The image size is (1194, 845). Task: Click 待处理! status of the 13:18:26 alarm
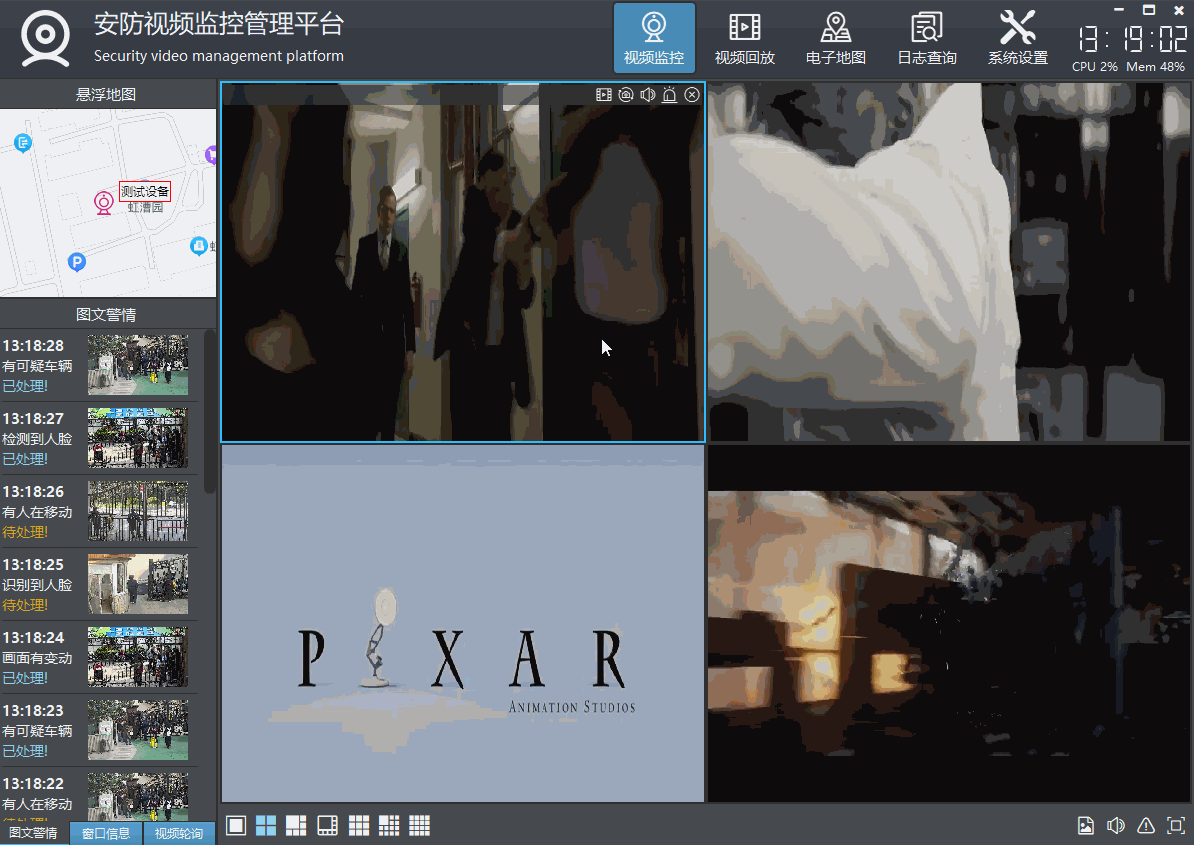pos(25,532)
